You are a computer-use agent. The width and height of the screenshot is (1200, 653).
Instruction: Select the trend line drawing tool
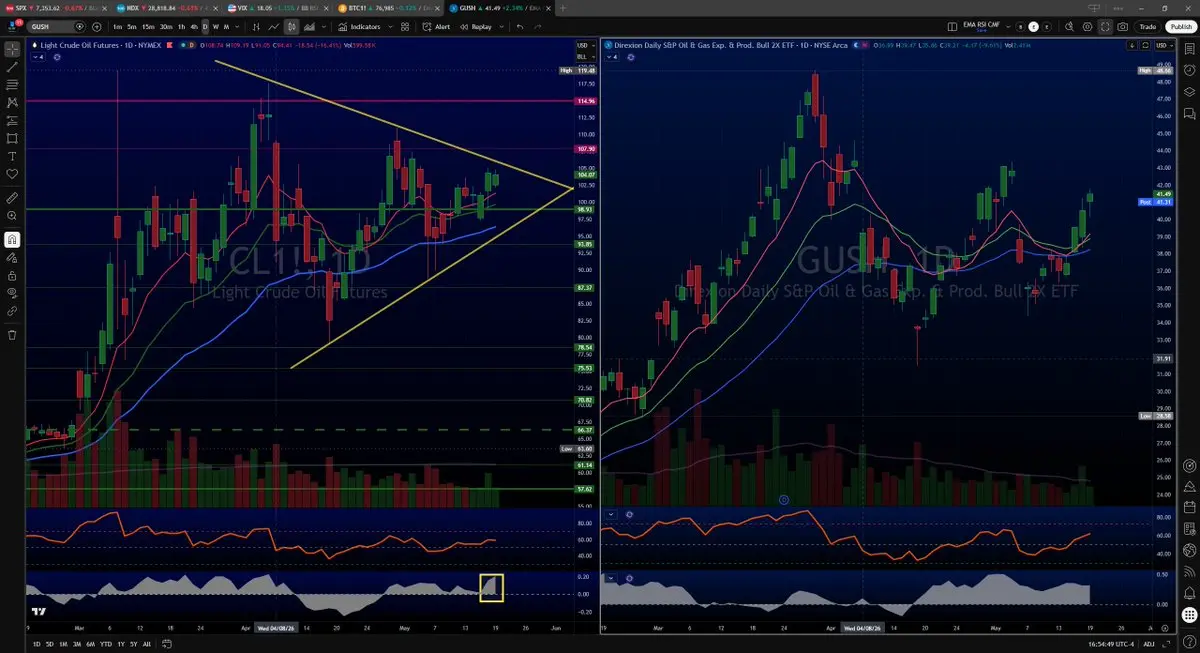12,66
